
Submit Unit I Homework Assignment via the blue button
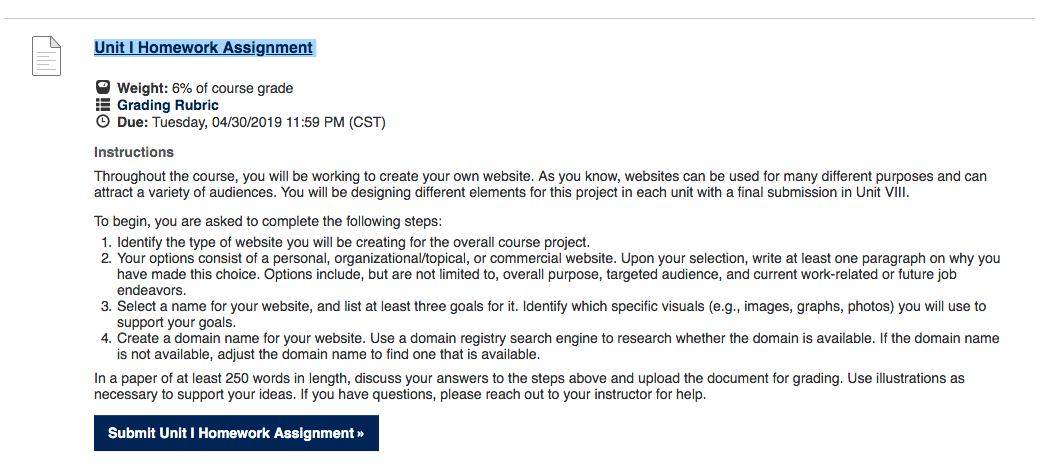236,433
